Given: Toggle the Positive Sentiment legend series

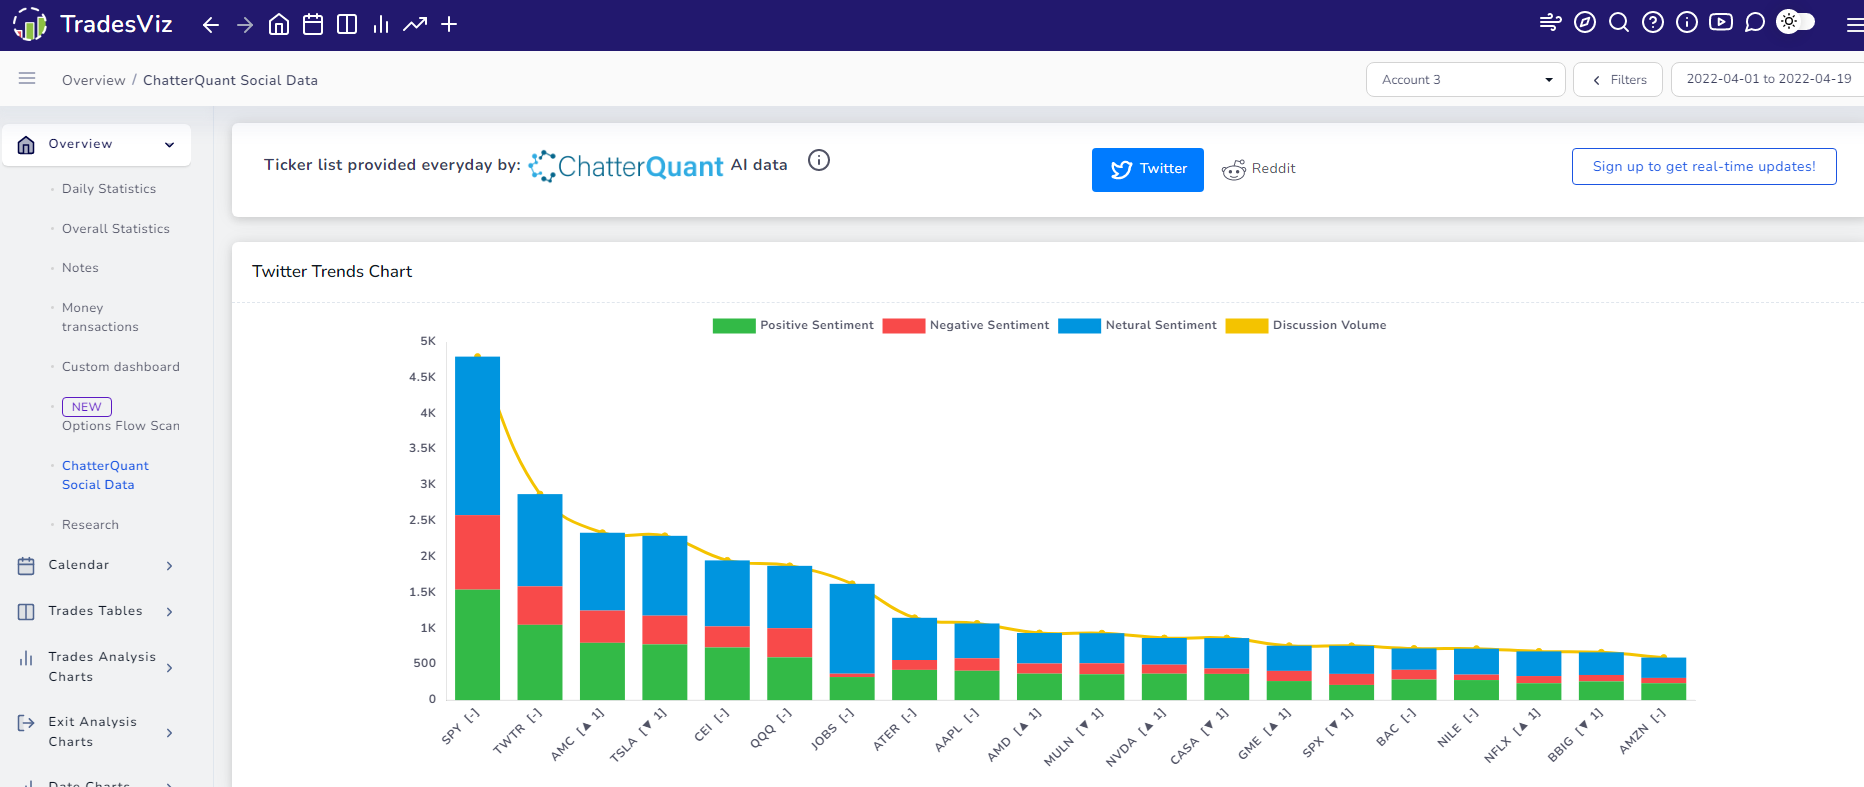Looking at the screenshot, I should click(793, 325).
